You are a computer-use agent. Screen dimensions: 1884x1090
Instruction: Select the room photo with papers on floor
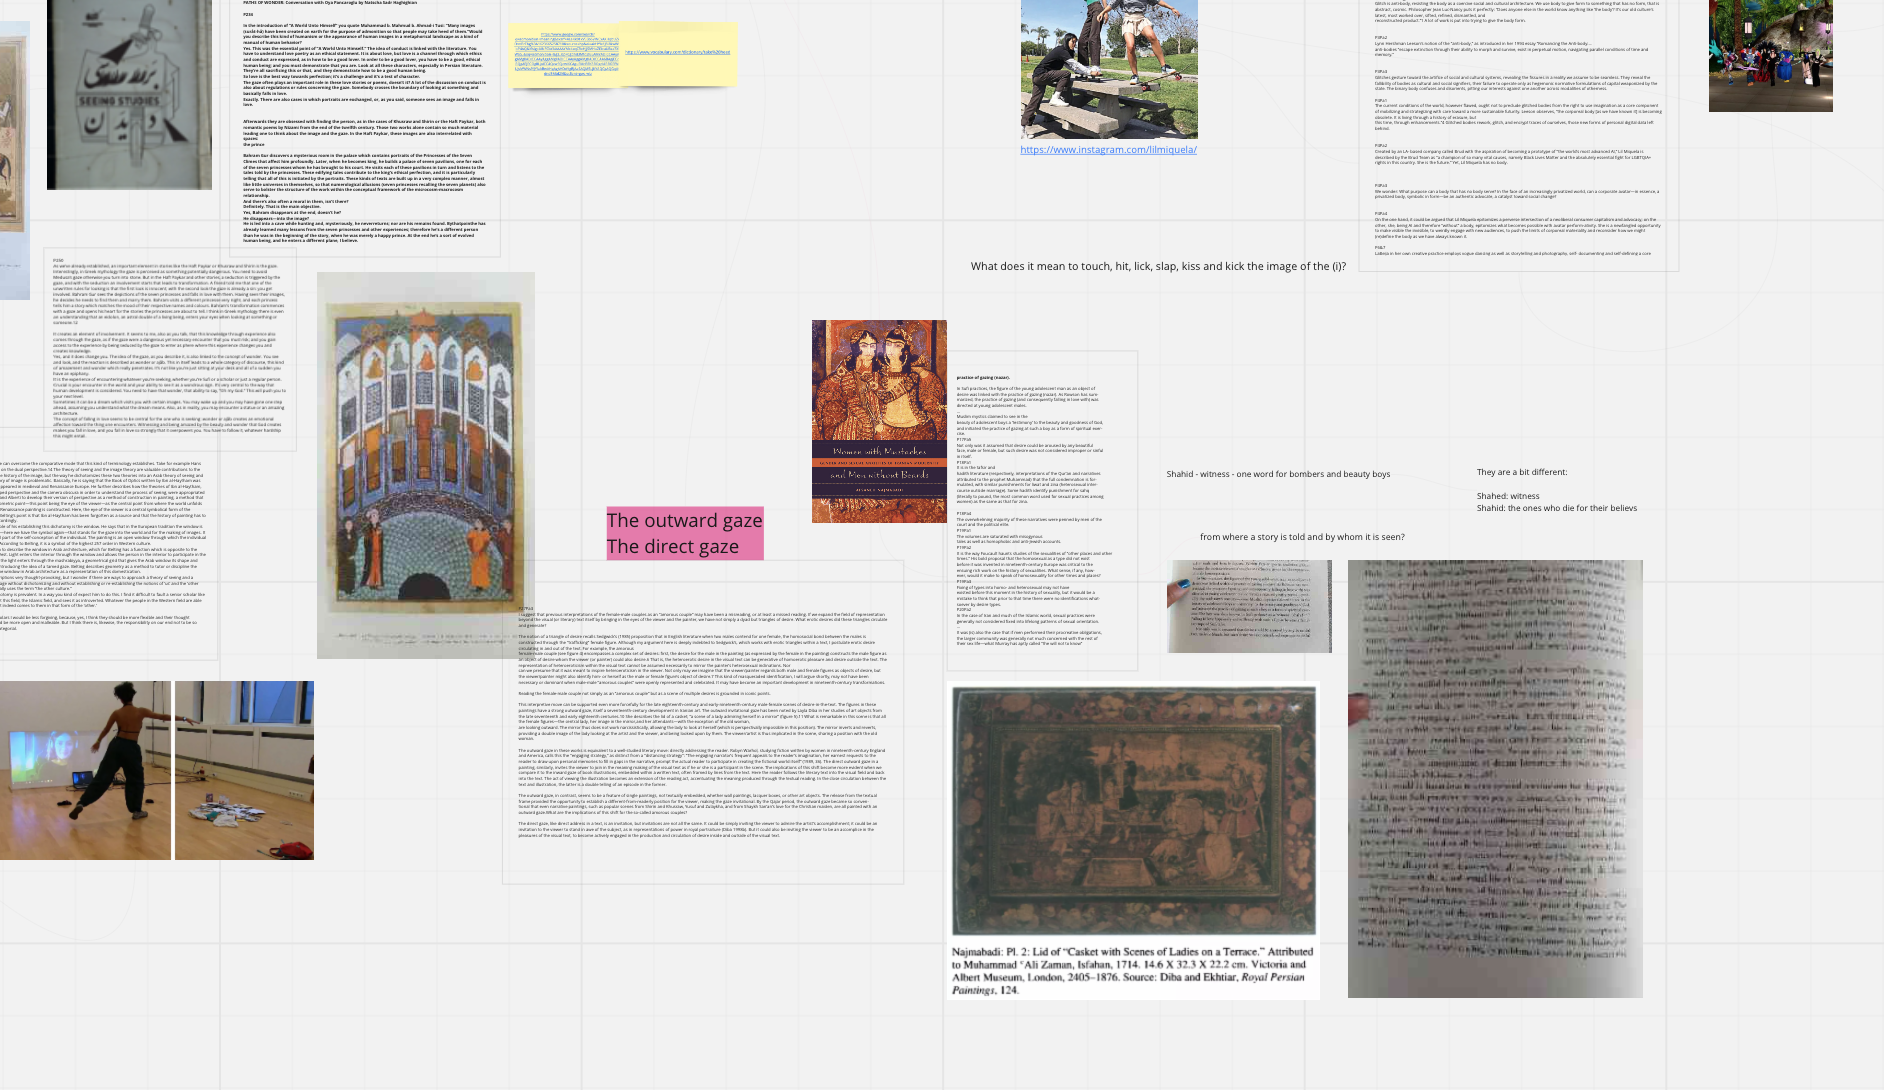click(x=244, y=770)
